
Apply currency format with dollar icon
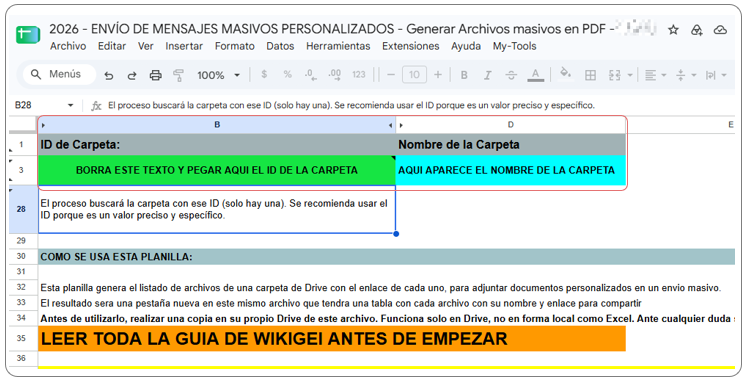pos(264,74)
